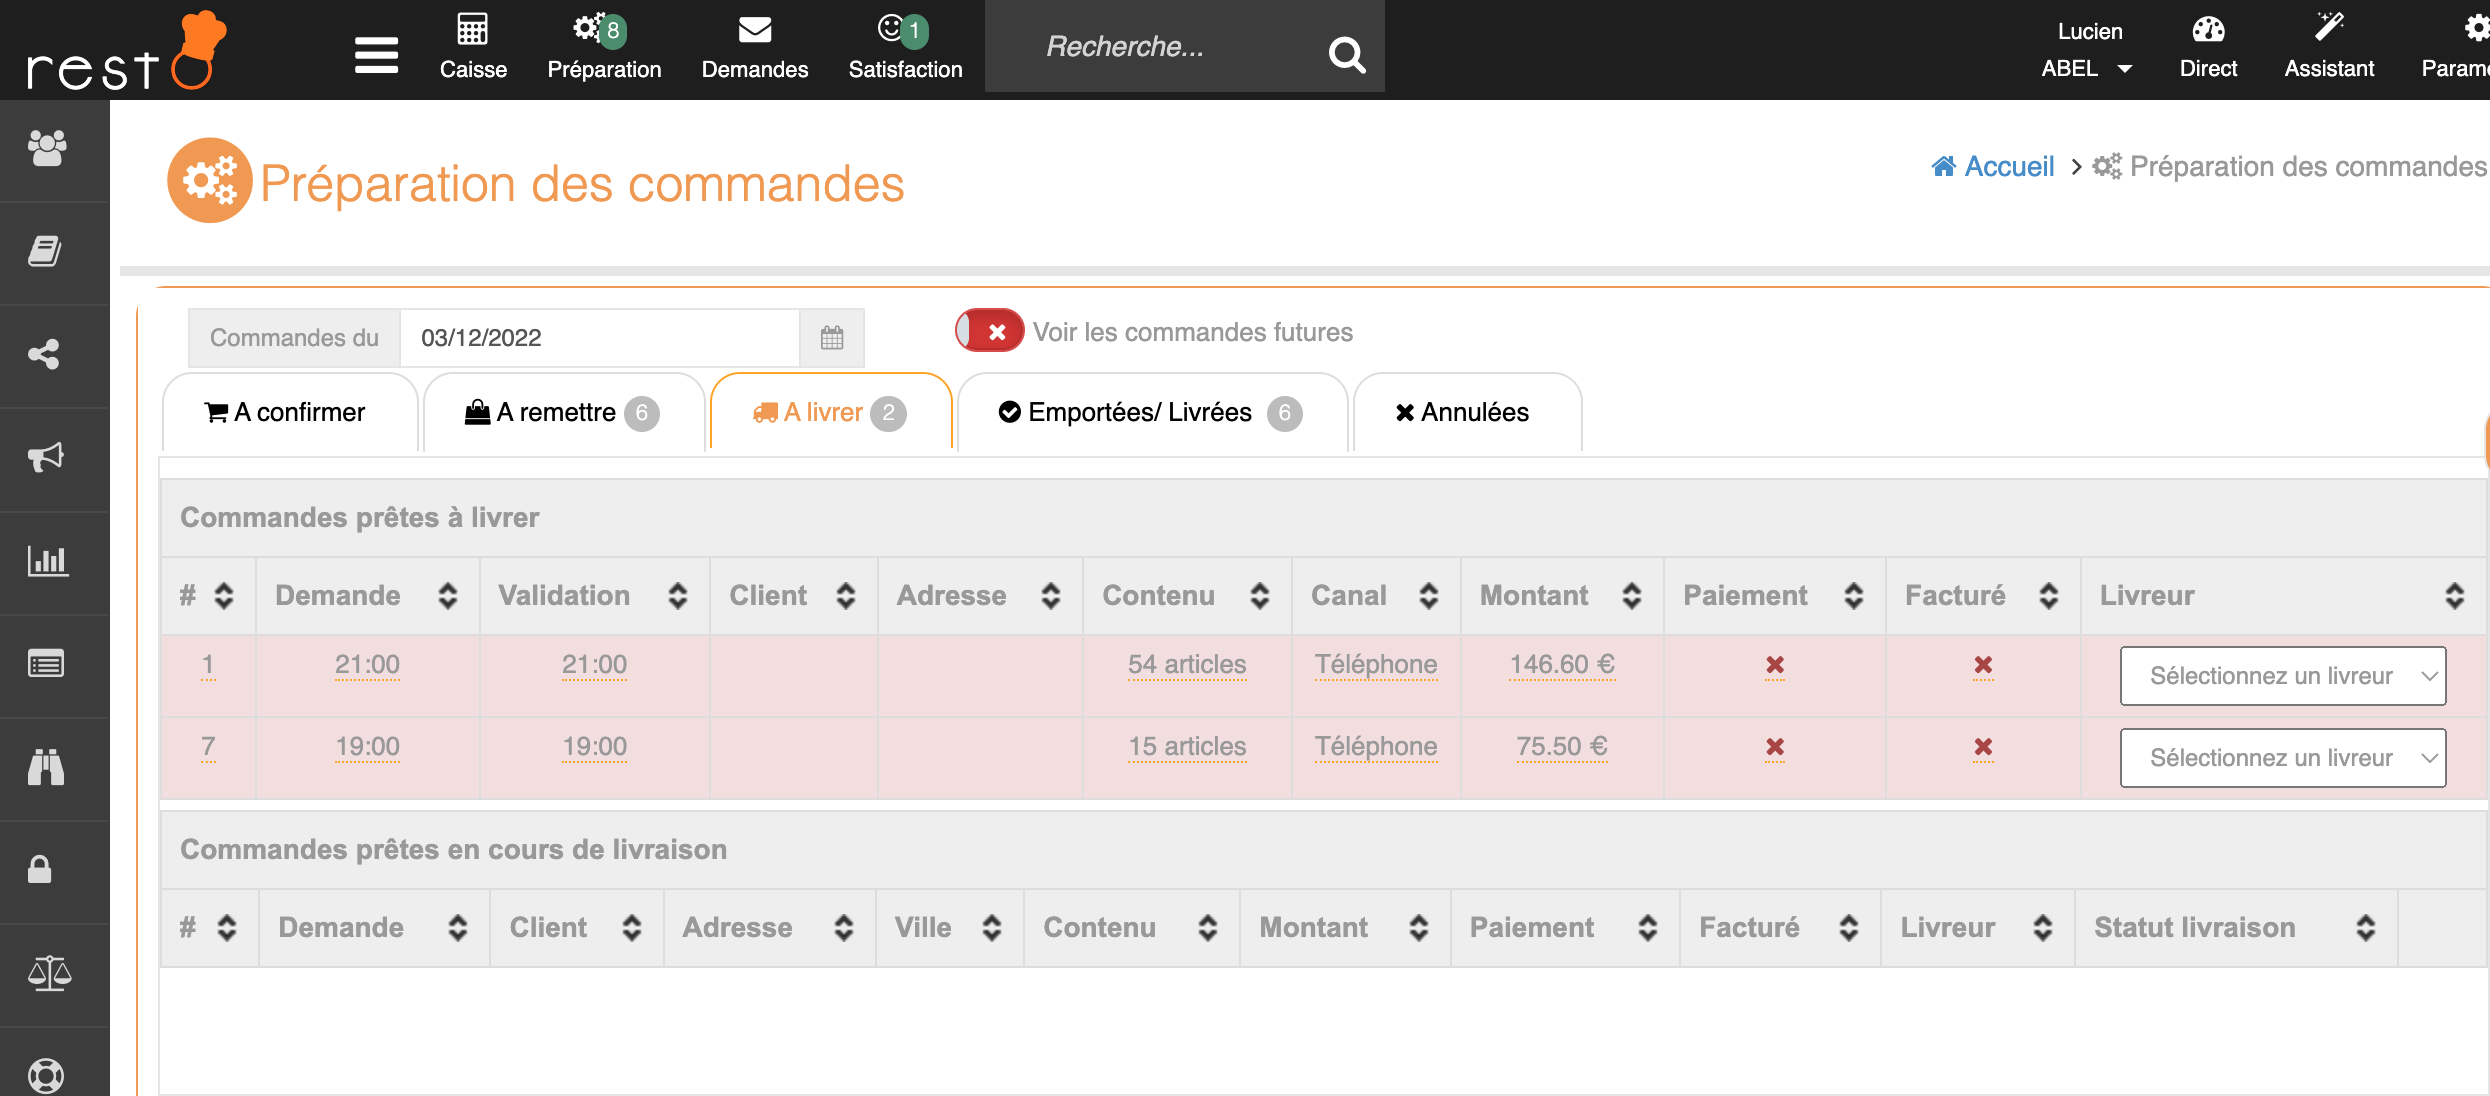2490x1096 pixels.
Task: Open the calendar date picker icon
Action: point(831,338)
